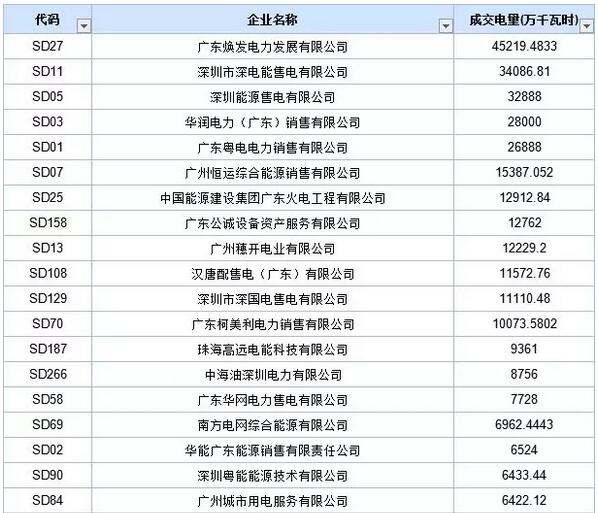The image size is (598, 513).
Task: Click 广东柯美利电力销售有限公司 cell
Action: coord(272,324)
